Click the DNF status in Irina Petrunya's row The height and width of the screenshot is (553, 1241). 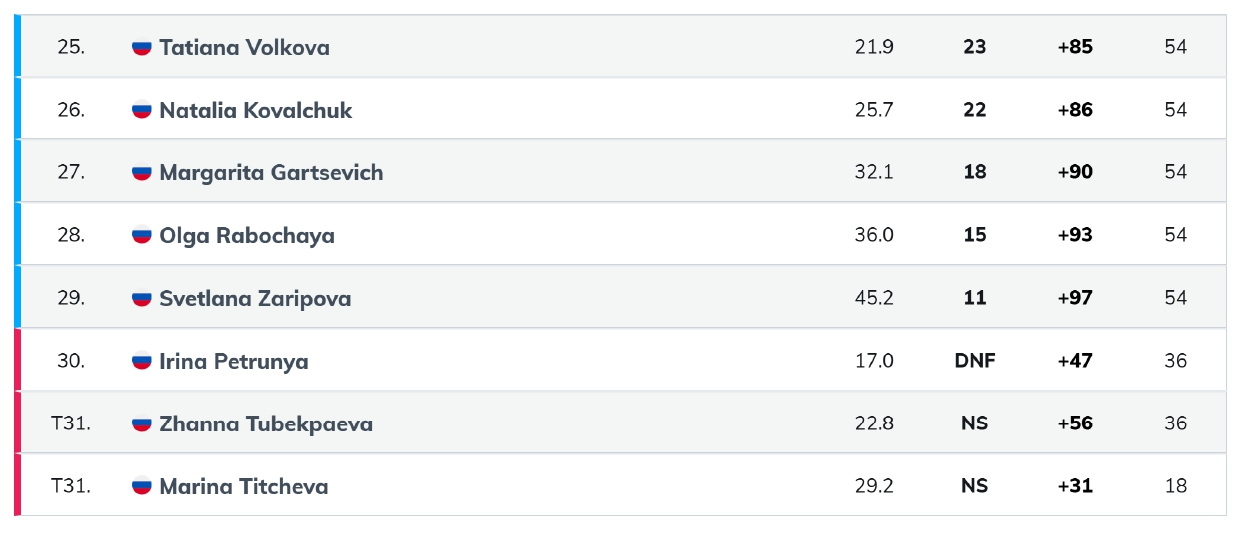coord(975,361)
